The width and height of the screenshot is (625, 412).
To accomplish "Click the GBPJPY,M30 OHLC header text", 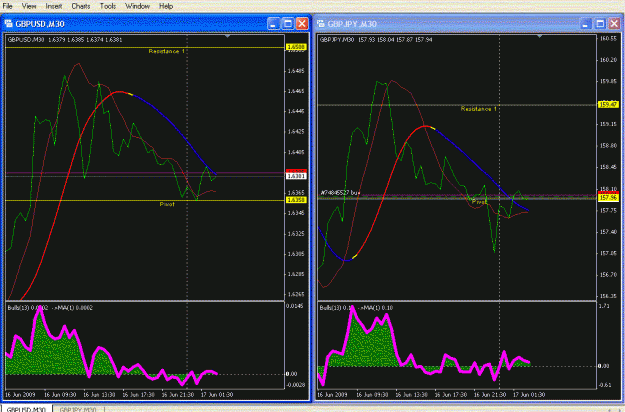I will pos(376,39).
